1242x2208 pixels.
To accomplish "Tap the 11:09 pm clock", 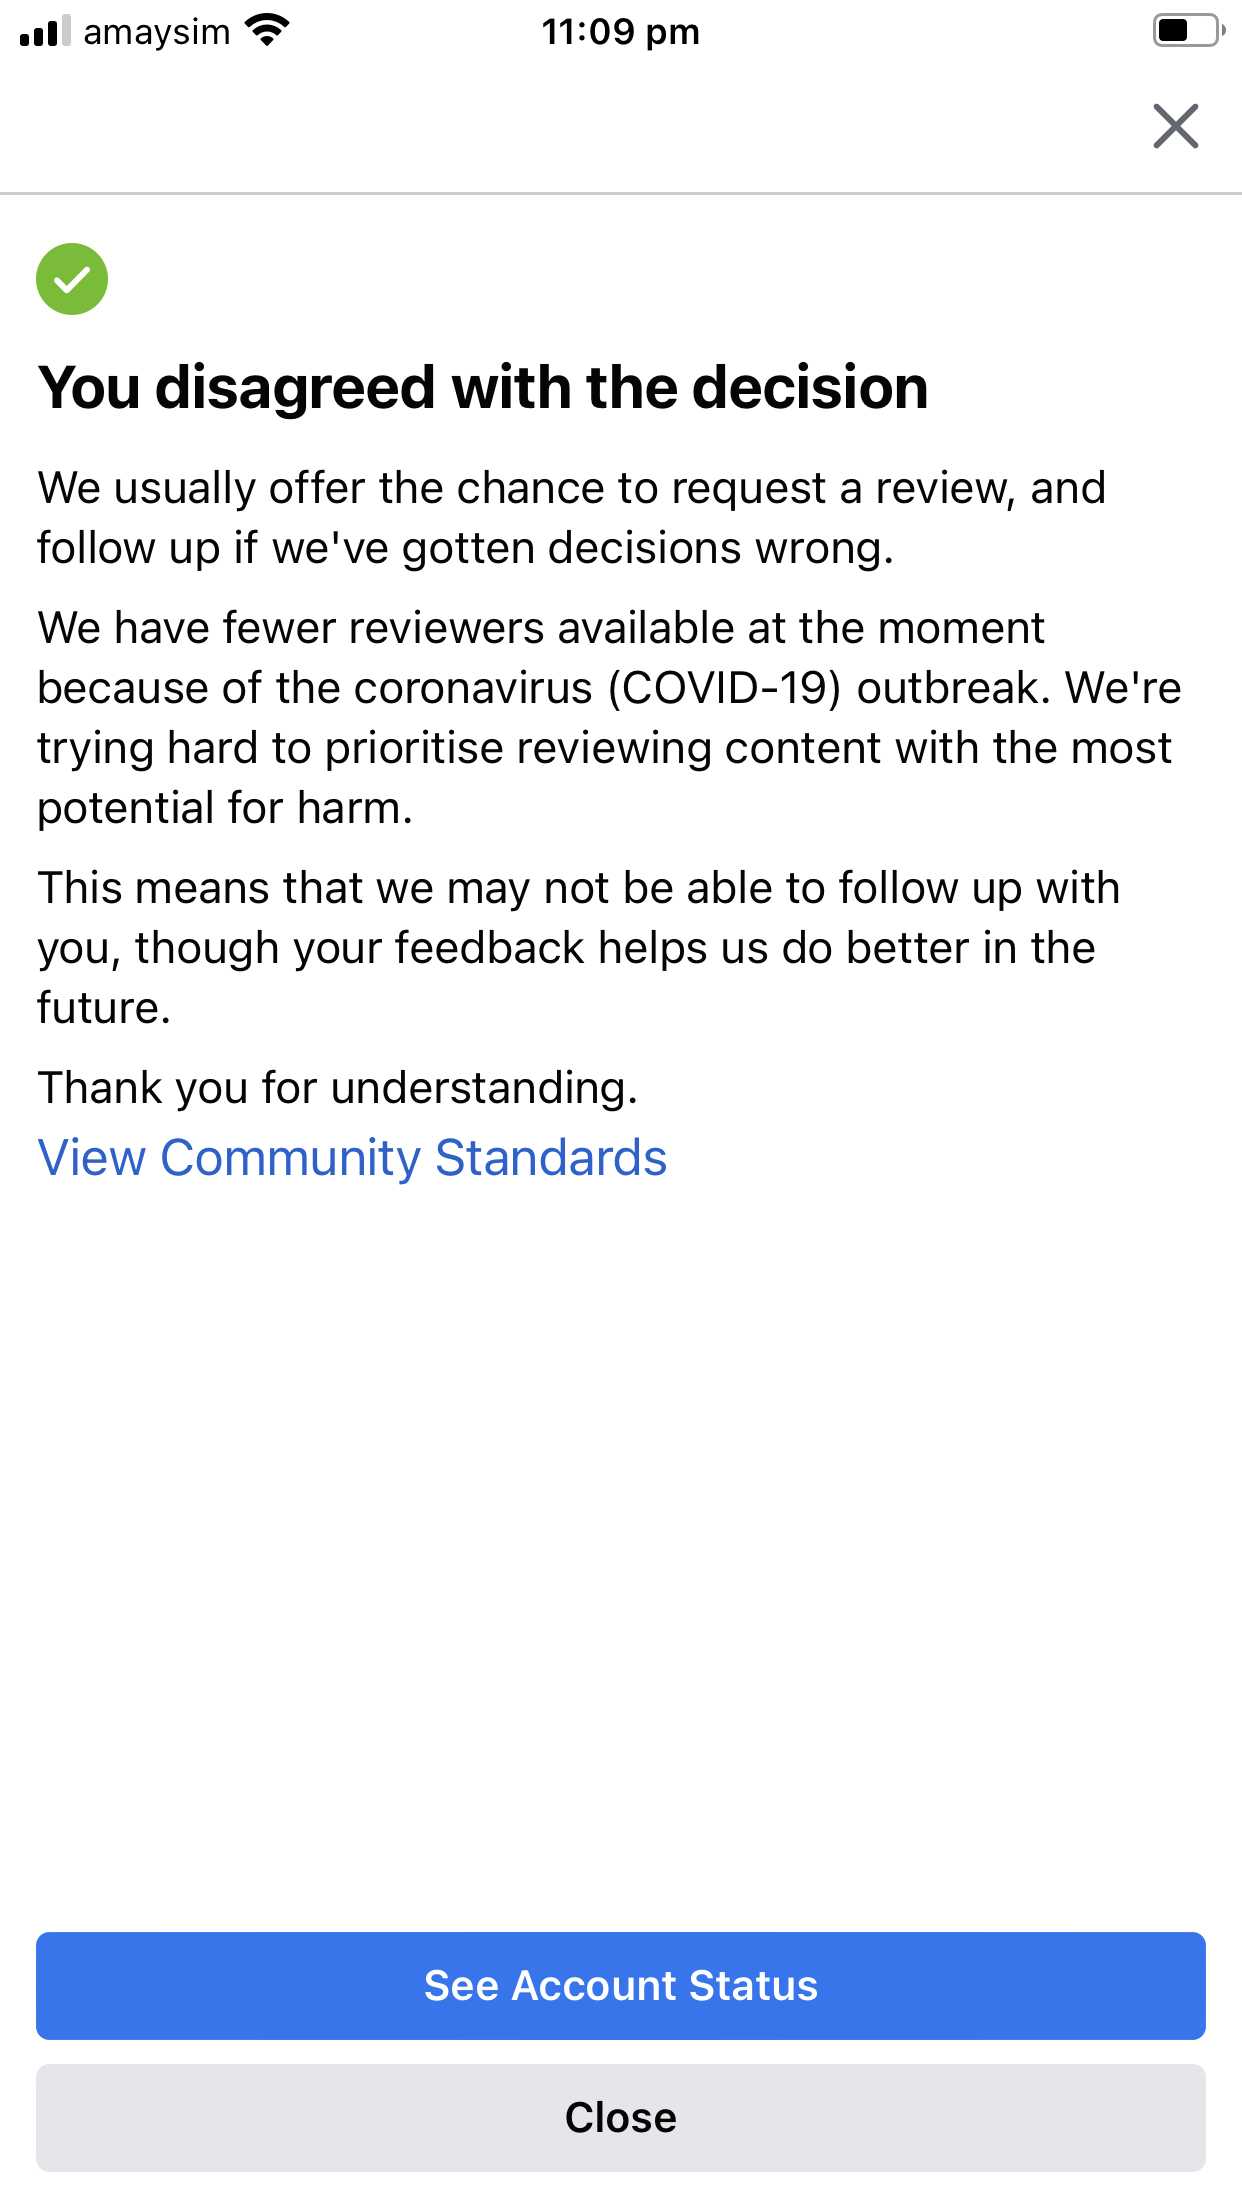I will [620, 32].
